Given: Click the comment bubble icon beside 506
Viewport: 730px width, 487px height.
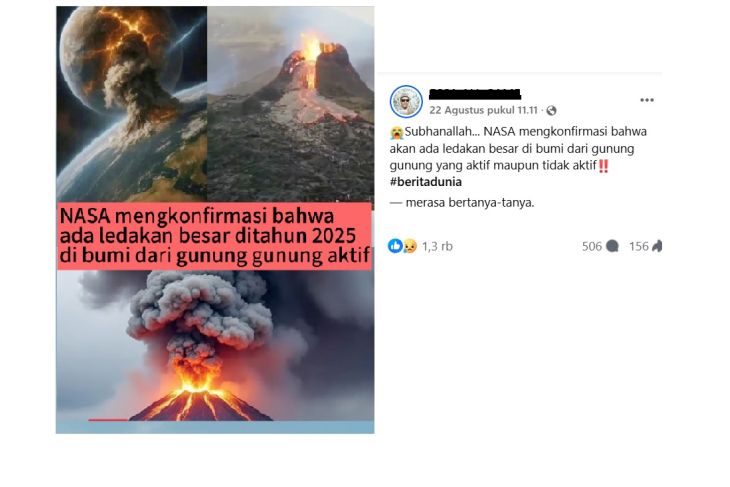Looking at the screenshot, I should tap(613, 246).
